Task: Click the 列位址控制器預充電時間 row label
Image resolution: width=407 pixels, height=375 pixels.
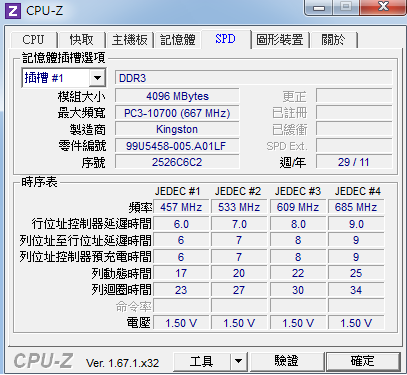Action: click(85, 257)
